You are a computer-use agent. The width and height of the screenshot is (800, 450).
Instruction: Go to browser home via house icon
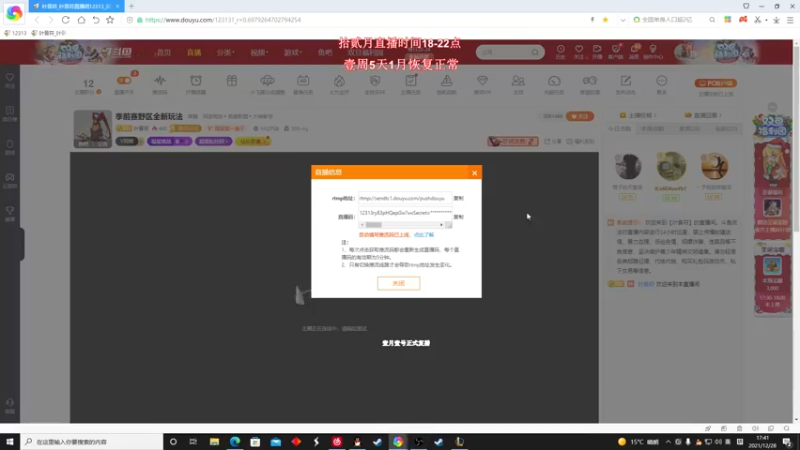(x=81, y=20)
